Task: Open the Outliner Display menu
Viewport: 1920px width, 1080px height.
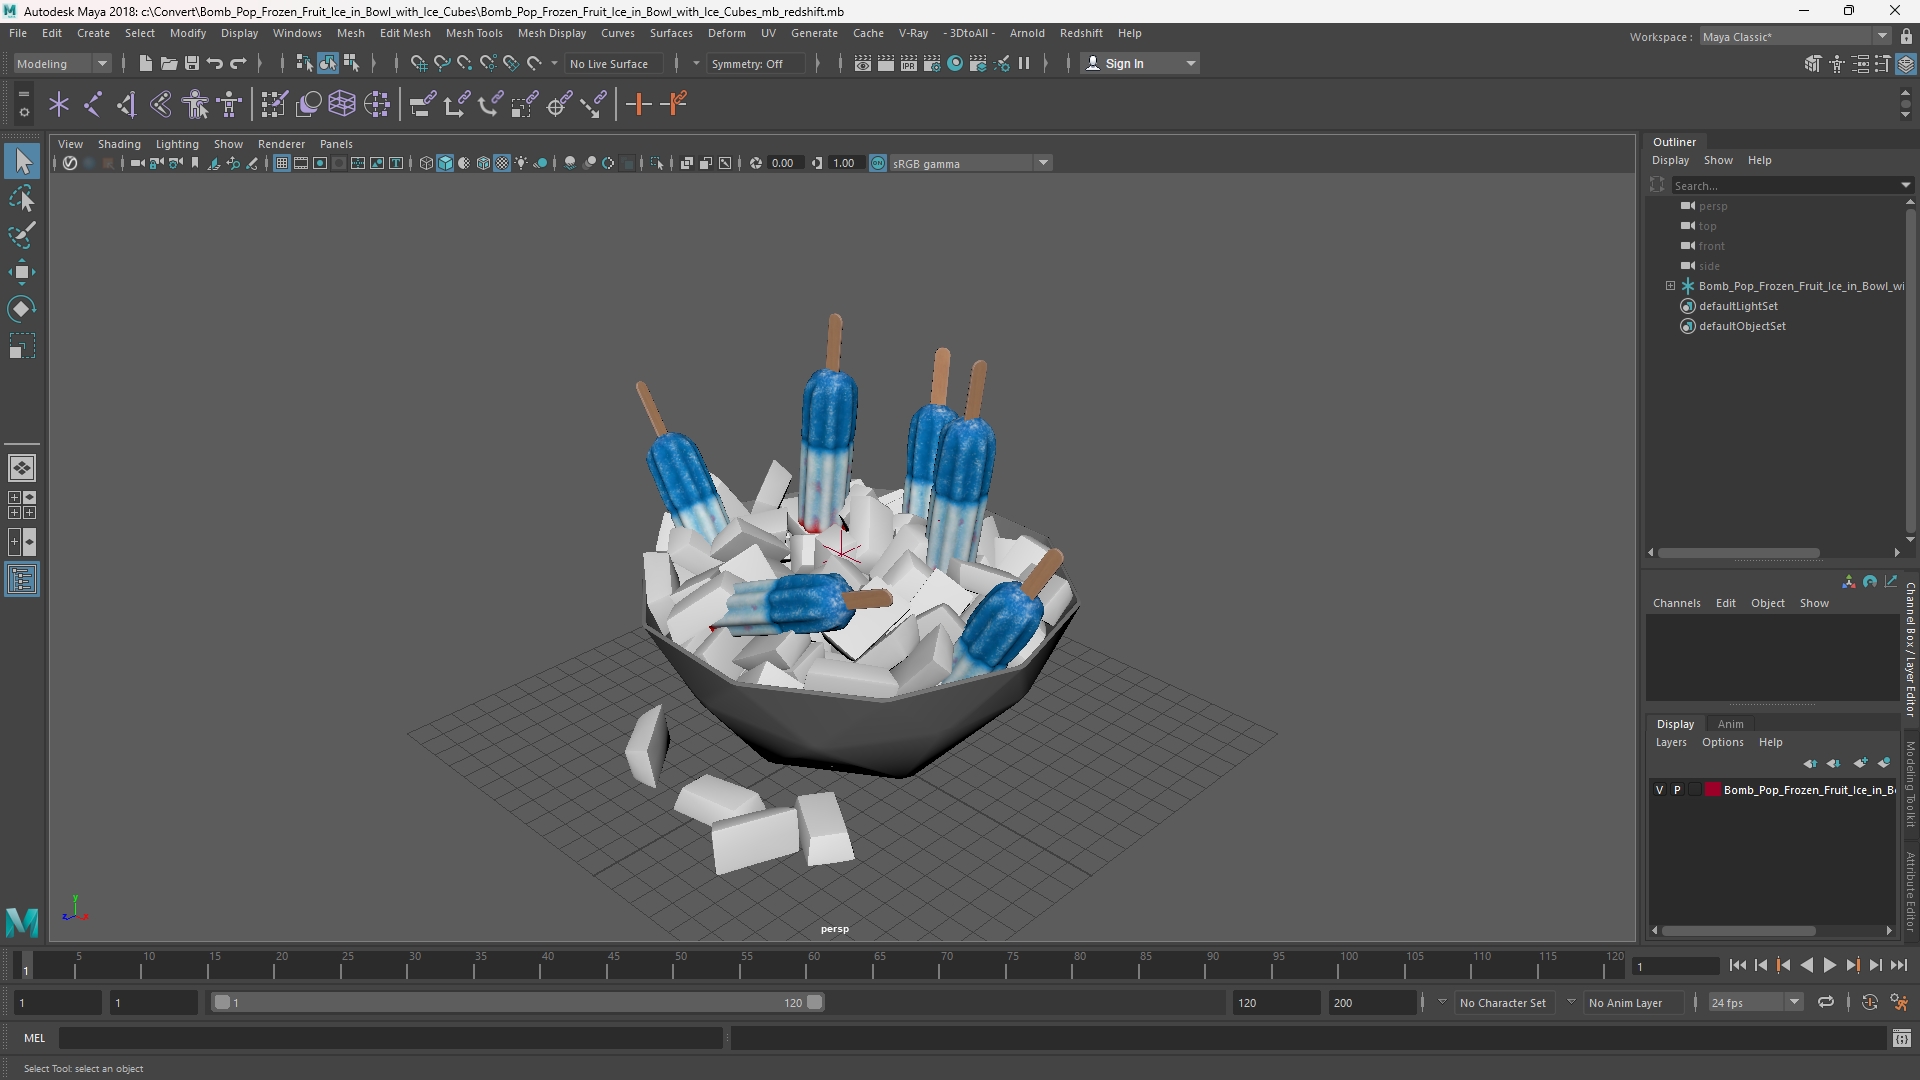Action: [x=1670, y=160]
